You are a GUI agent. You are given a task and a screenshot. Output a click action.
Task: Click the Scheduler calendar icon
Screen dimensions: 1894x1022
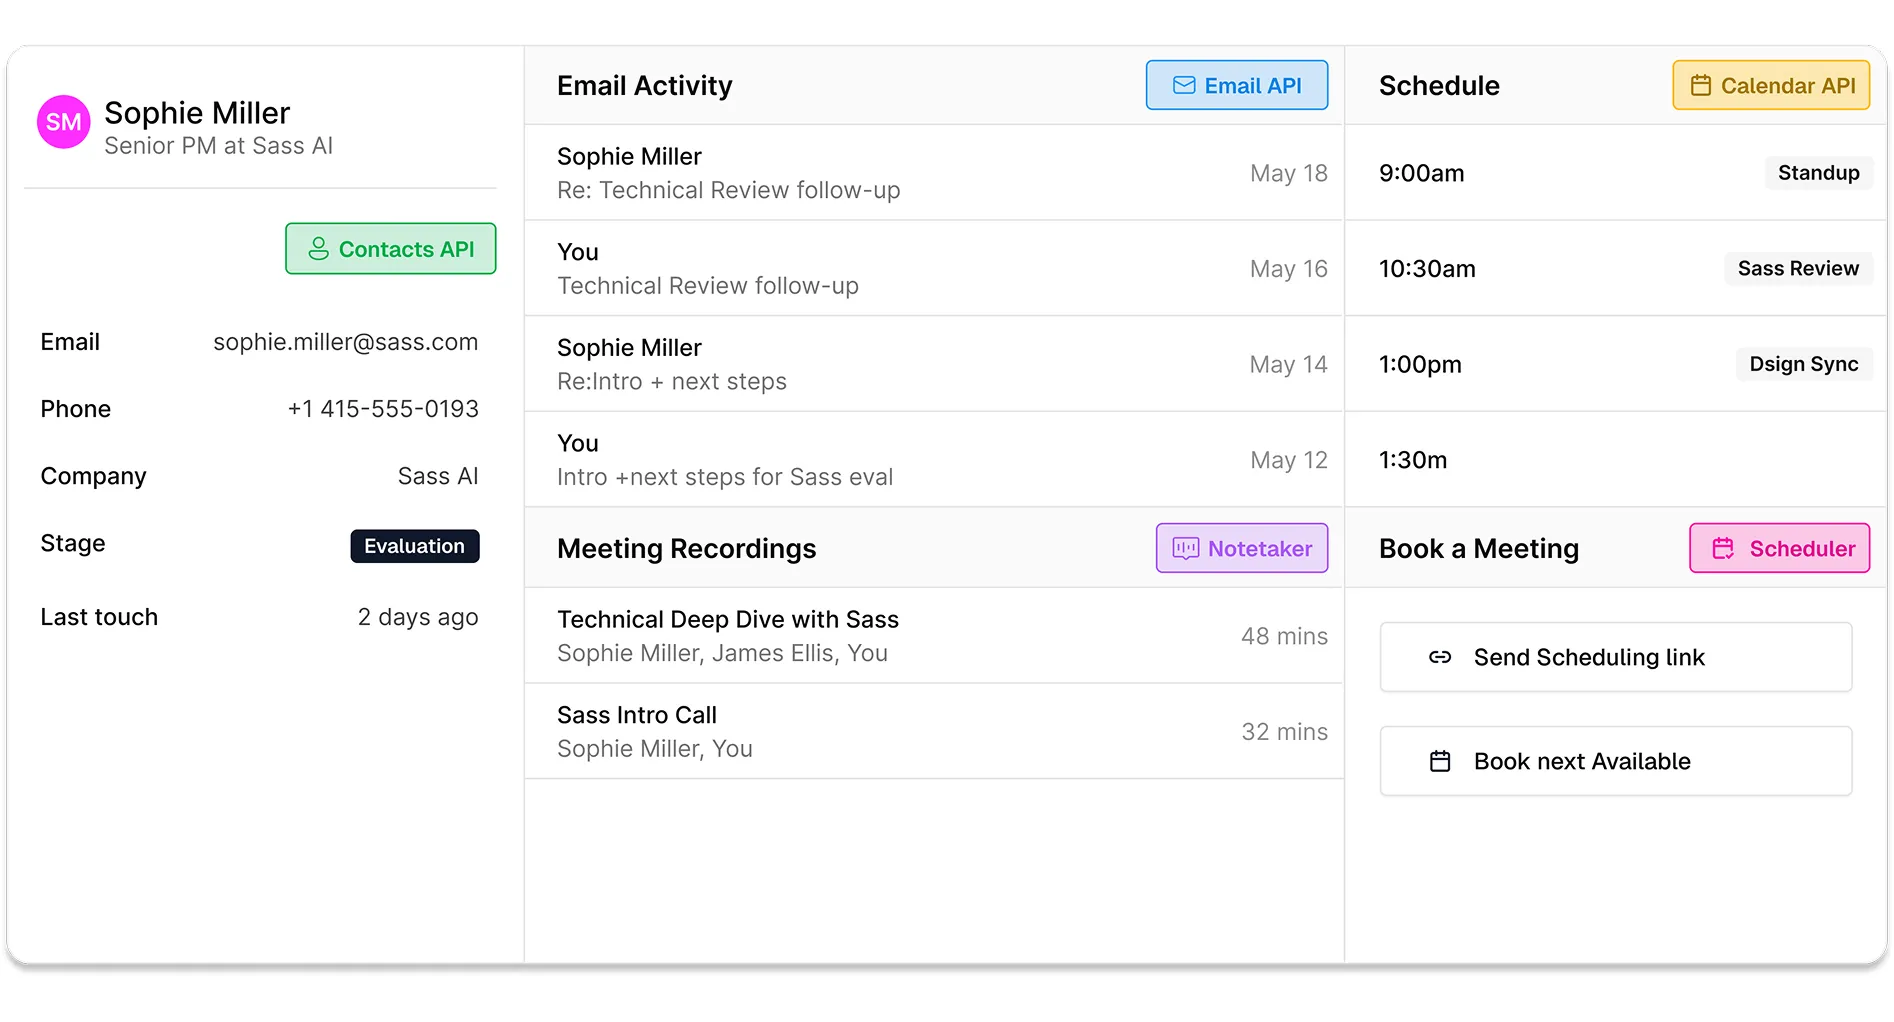point(1723,549)
